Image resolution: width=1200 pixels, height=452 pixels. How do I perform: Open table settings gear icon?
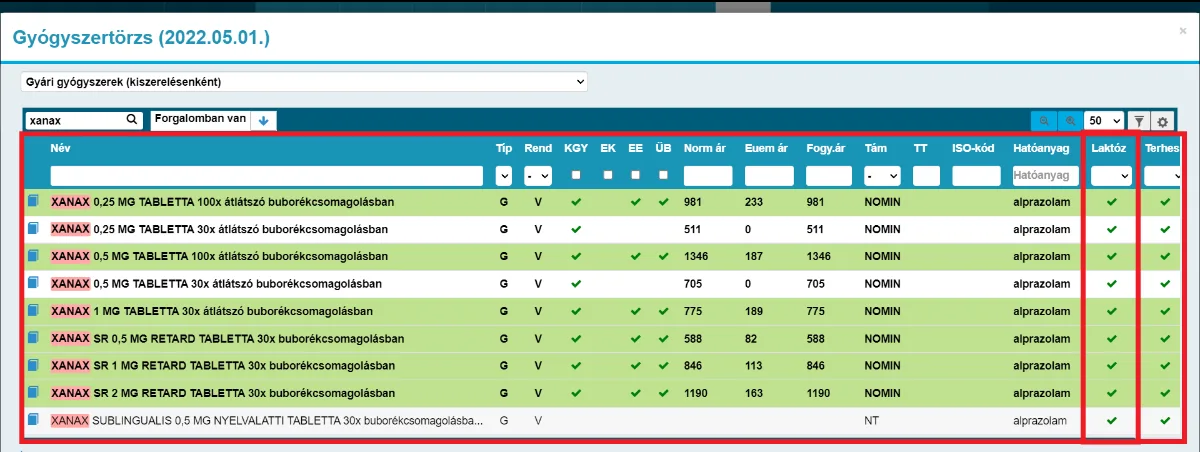click(x=1163, y=121)
